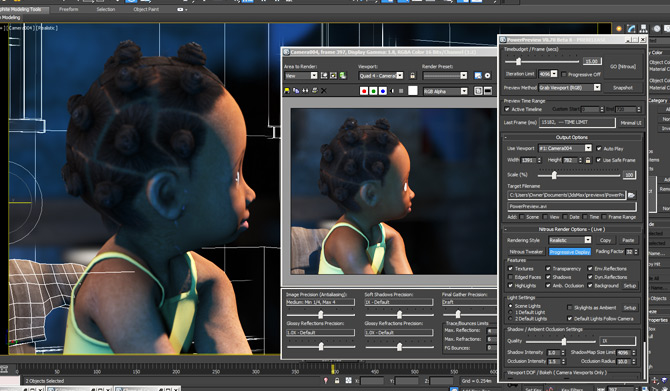Viewport: 670px width, 391px height.
Task: Print the rendered image
Action: coord(314,91)
